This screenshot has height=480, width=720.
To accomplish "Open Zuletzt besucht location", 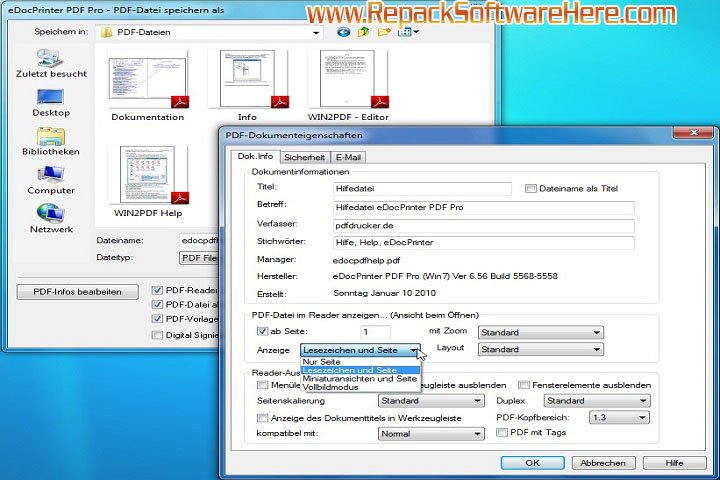I will (51, 63).
